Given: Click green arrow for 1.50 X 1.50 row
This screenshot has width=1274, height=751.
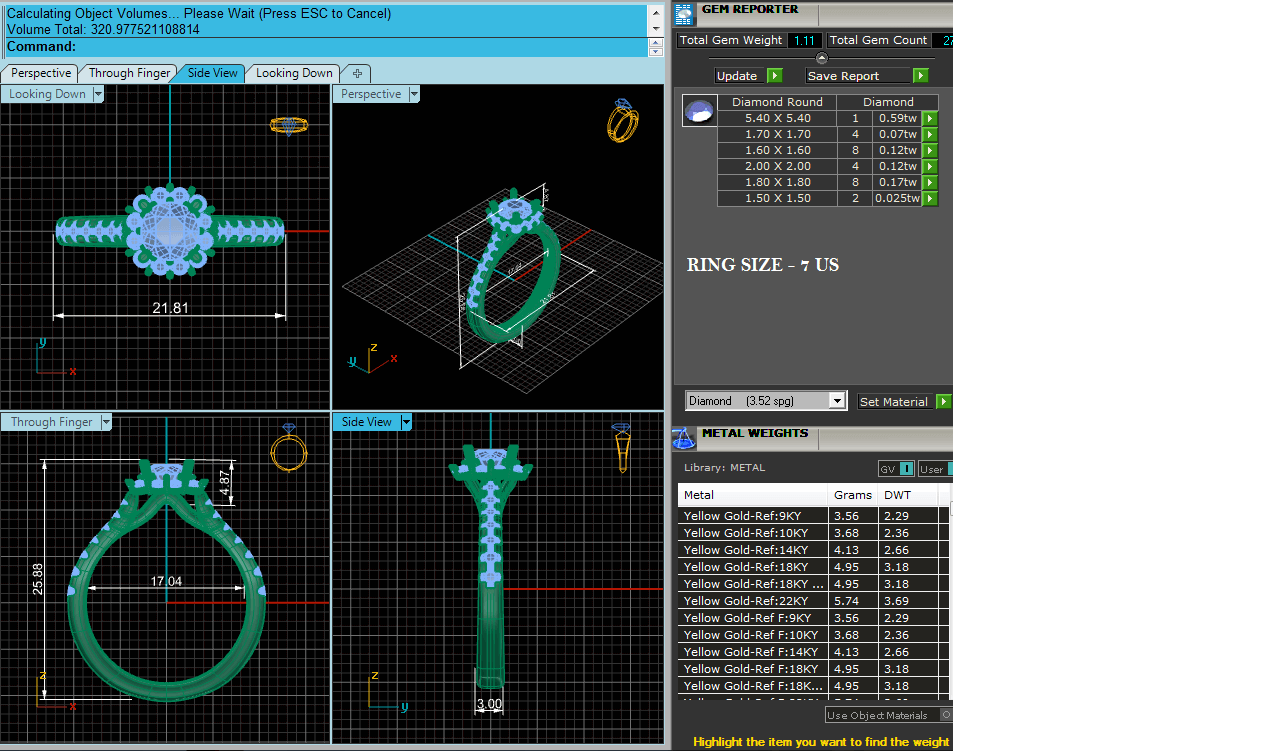Looking at the screenshot, I should (930, 198).
